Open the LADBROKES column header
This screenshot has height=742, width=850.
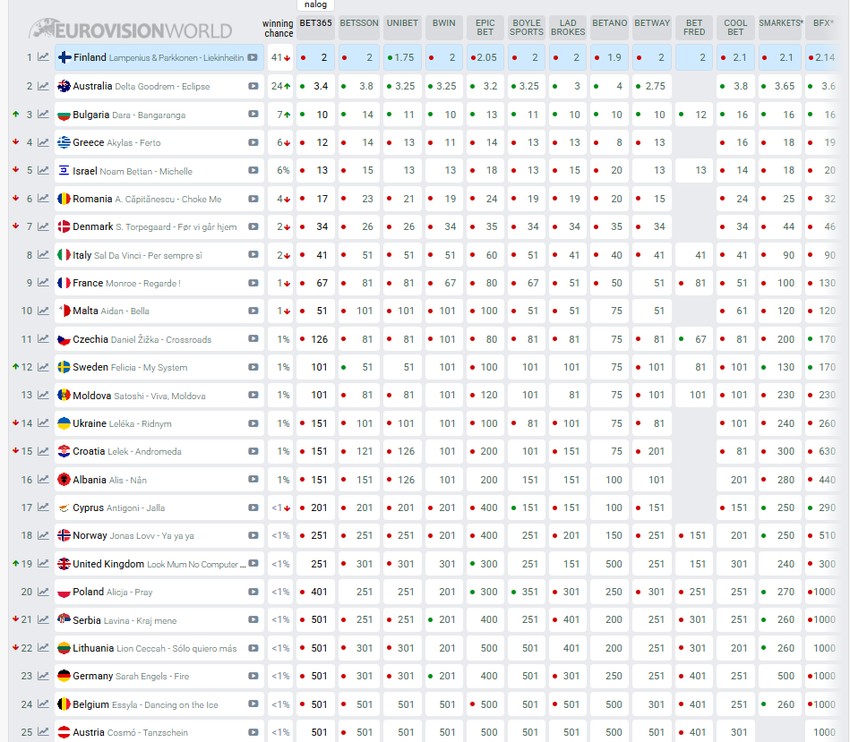click(568, 27)
